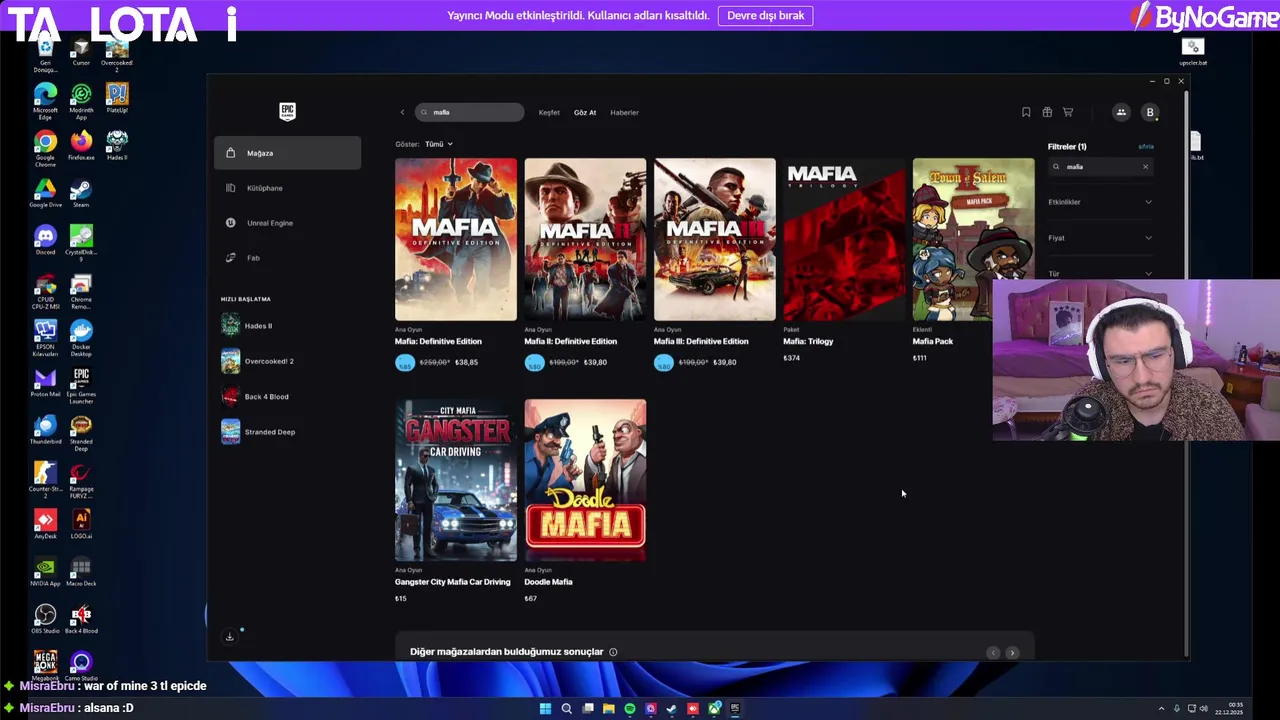Screen dimensions: 1280x720
Task: Open Docker Desktop shortcut
Action: pos(81,338)
